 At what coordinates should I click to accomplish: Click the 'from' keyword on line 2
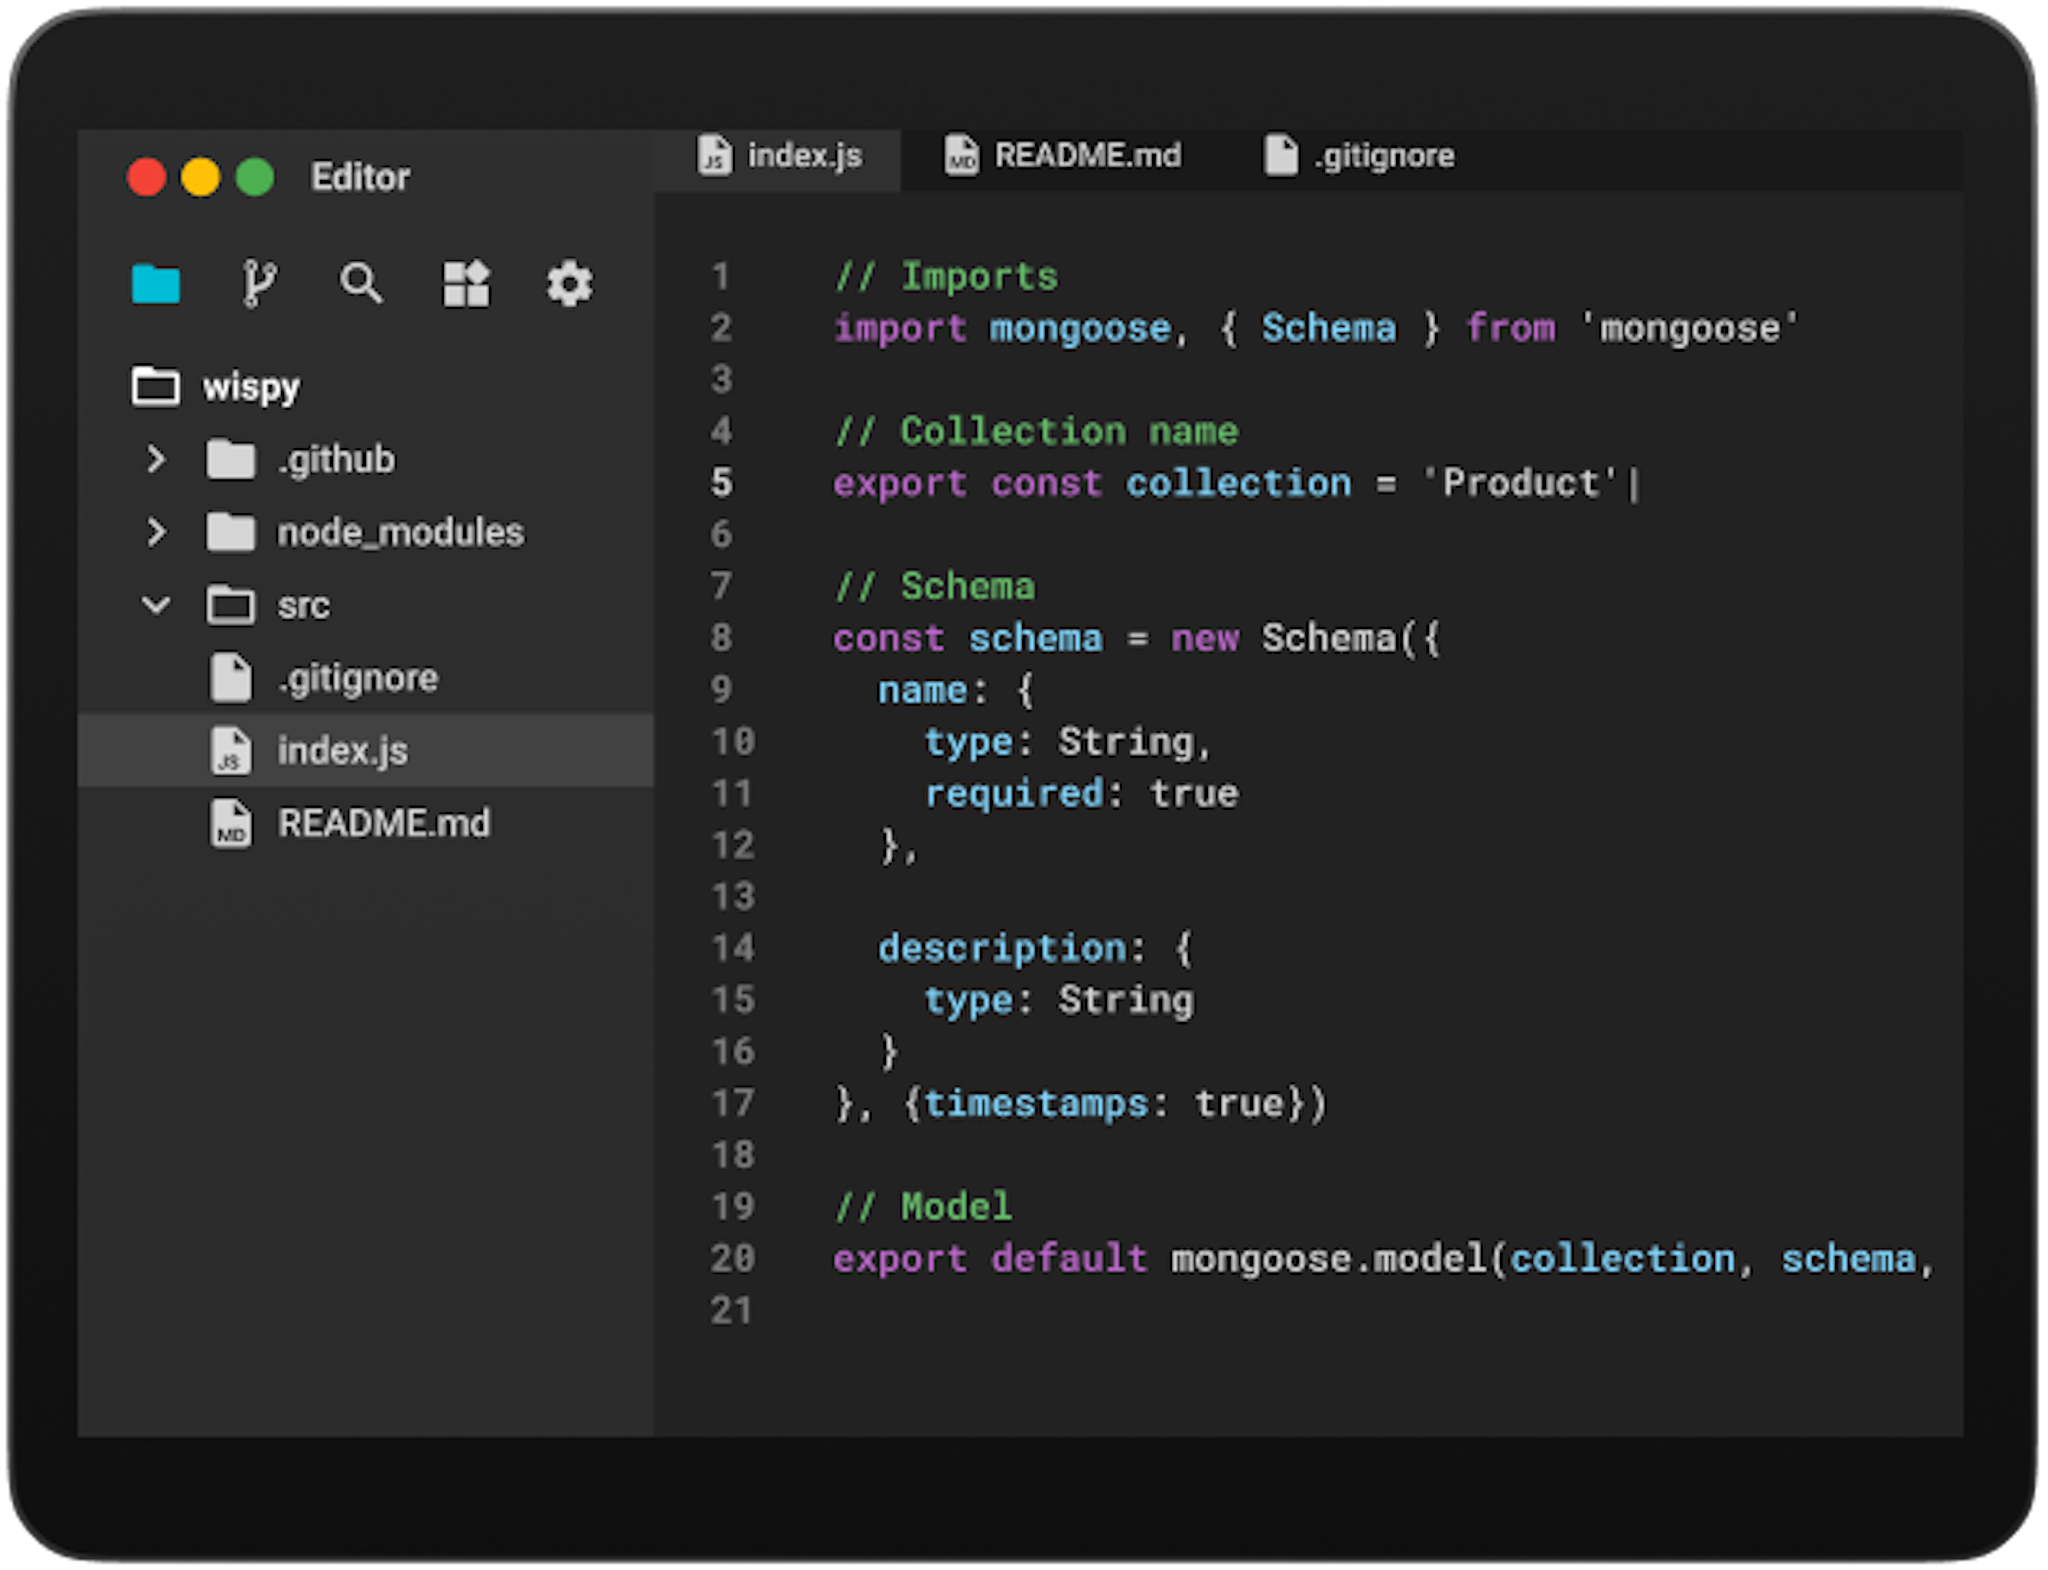[x=1510, y=328]
